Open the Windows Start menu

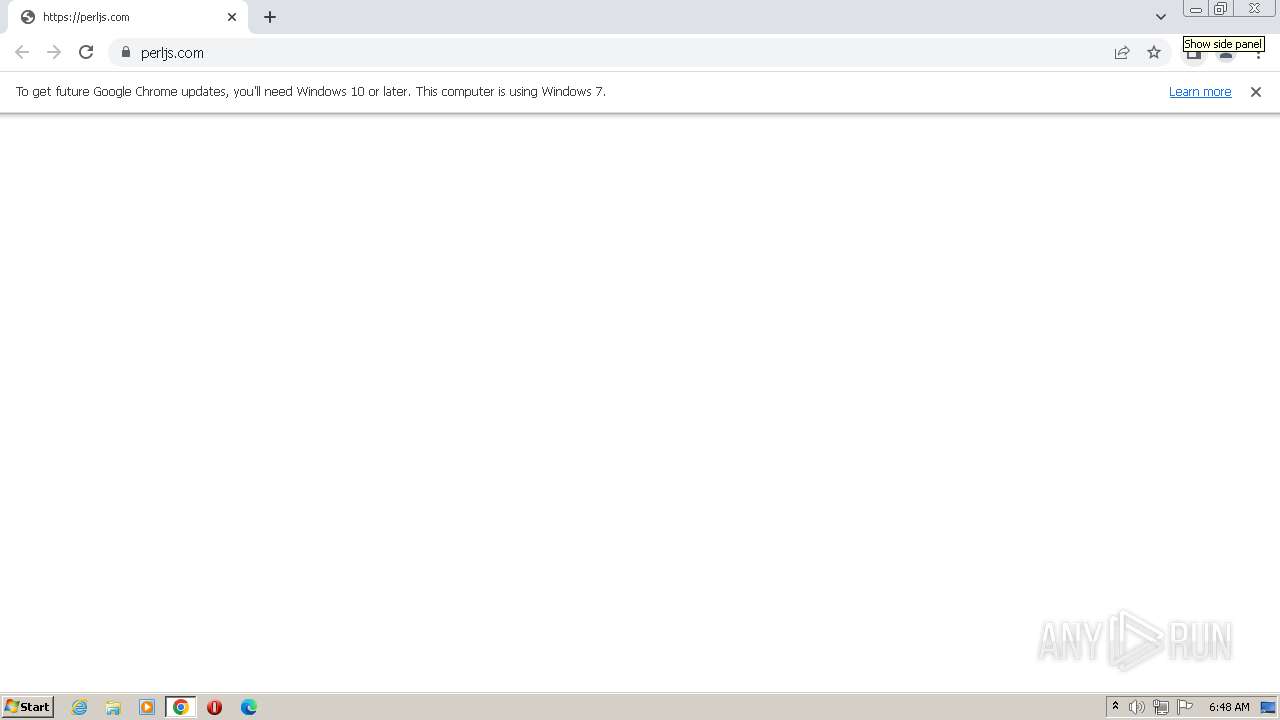pos(28,706)
